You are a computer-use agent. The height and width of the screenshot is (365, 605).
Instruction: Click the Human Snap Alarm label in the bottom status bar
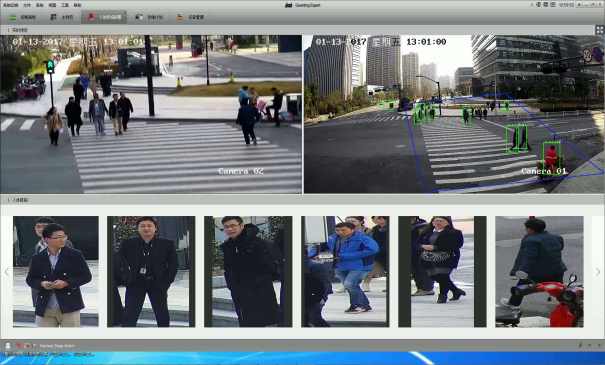click(x=57, y=346)
